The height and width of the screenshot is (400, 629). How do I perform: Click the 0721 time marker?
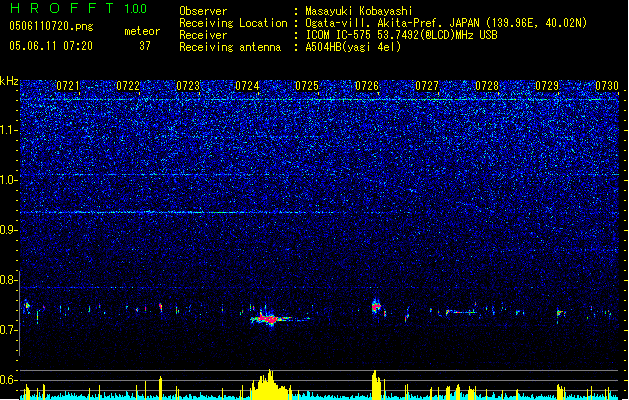click(68, 86)
